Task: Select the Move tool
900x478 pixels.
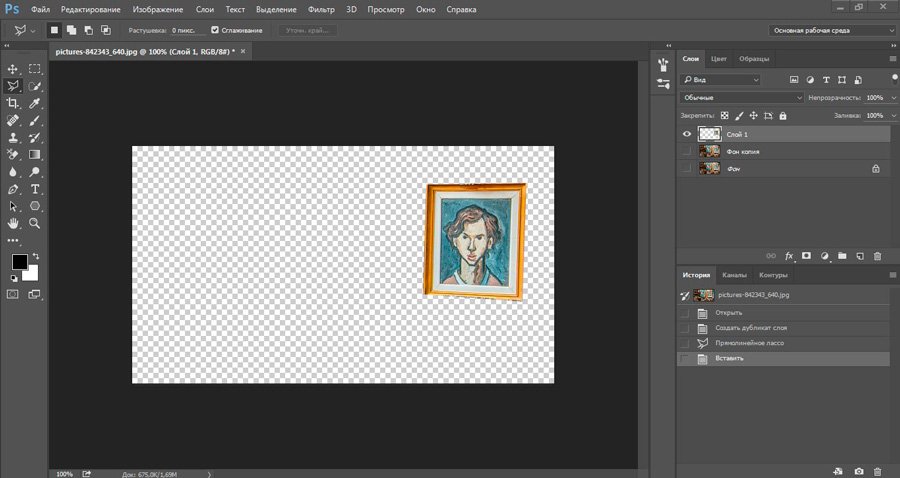Action: point(13,69)
